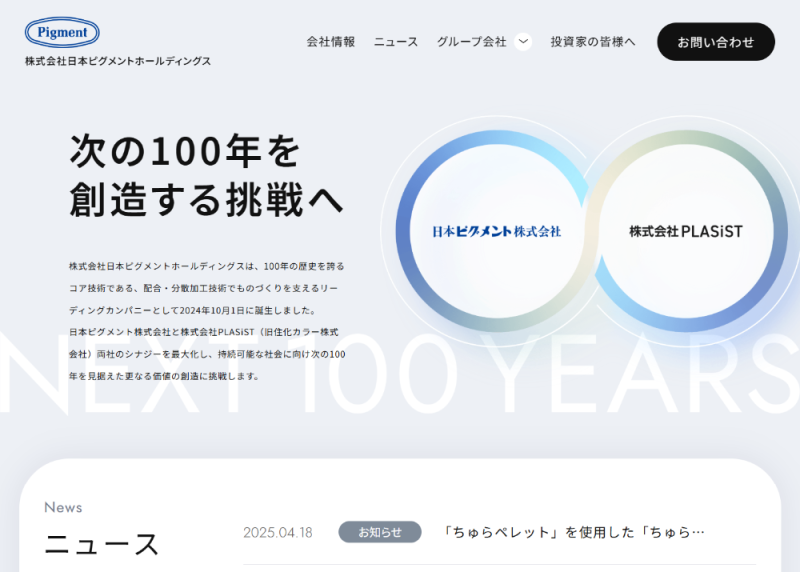Image resolution: width=800 pixels, height=572 pixels.
Task: Open the グループ会社 menu item
Action: [471, 42]
